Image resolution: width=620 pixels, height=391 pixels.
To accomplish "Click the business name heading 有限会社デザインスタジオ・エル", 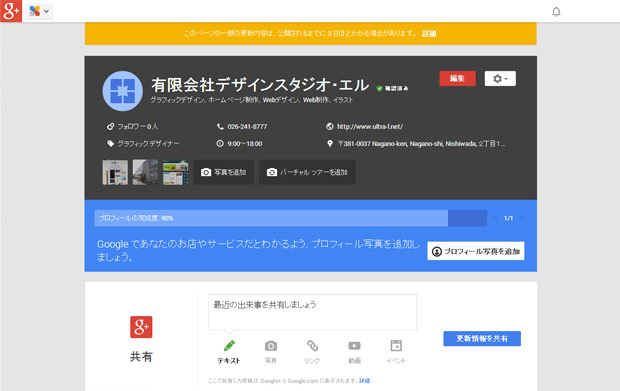I will click(260, 85).
